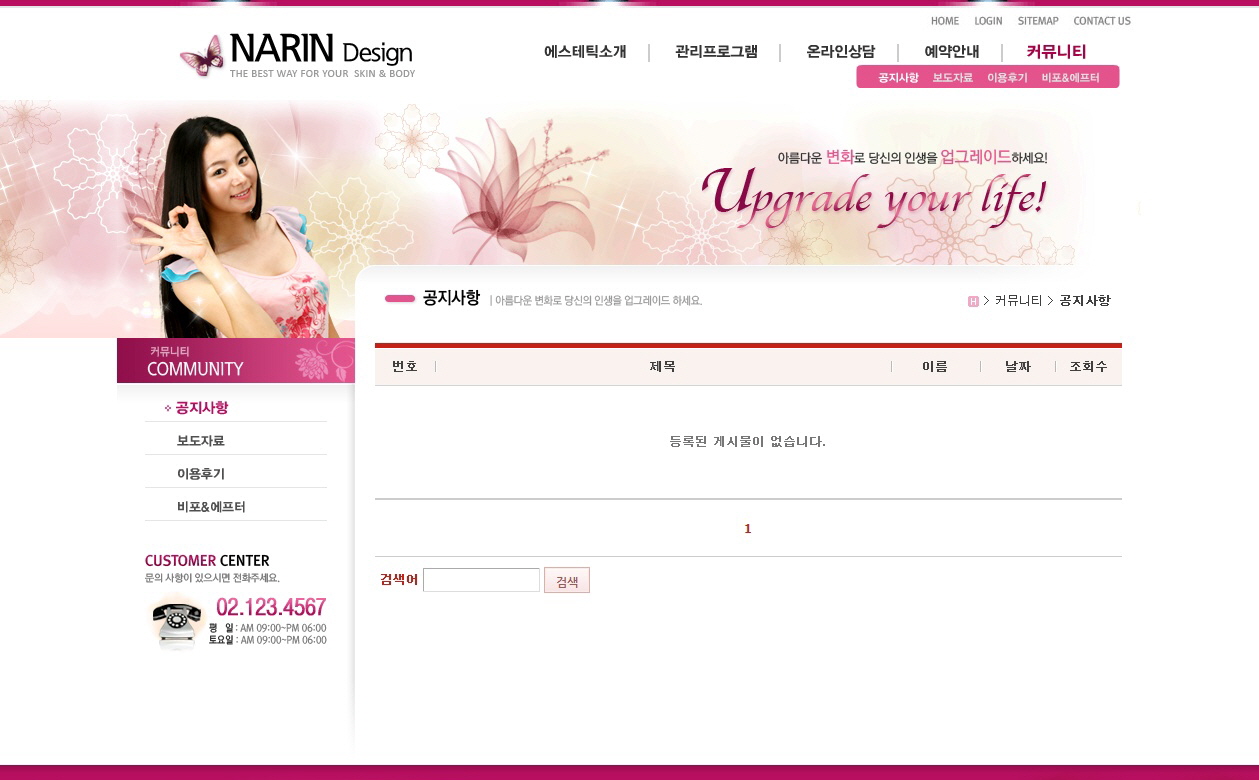The width and height of the screenshot is (1259, 780).
Task: Click the 등록된 게시물이 없습니다 message
Action: pyautogui.click(x=747, y=441)
